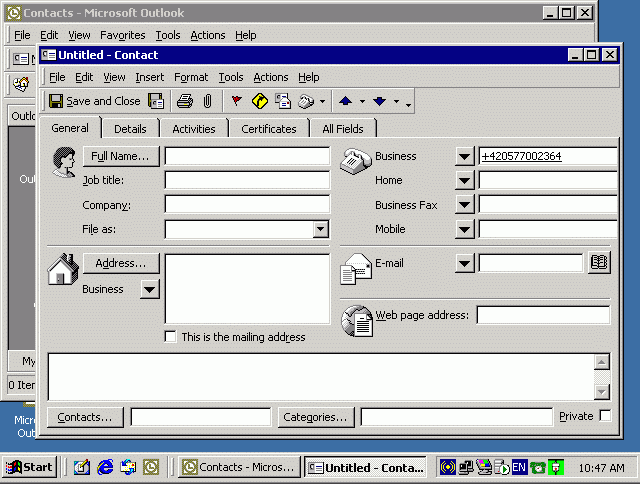Click in the Web page address field
This screenshot has height=484, width=640.
coord(543,315)
